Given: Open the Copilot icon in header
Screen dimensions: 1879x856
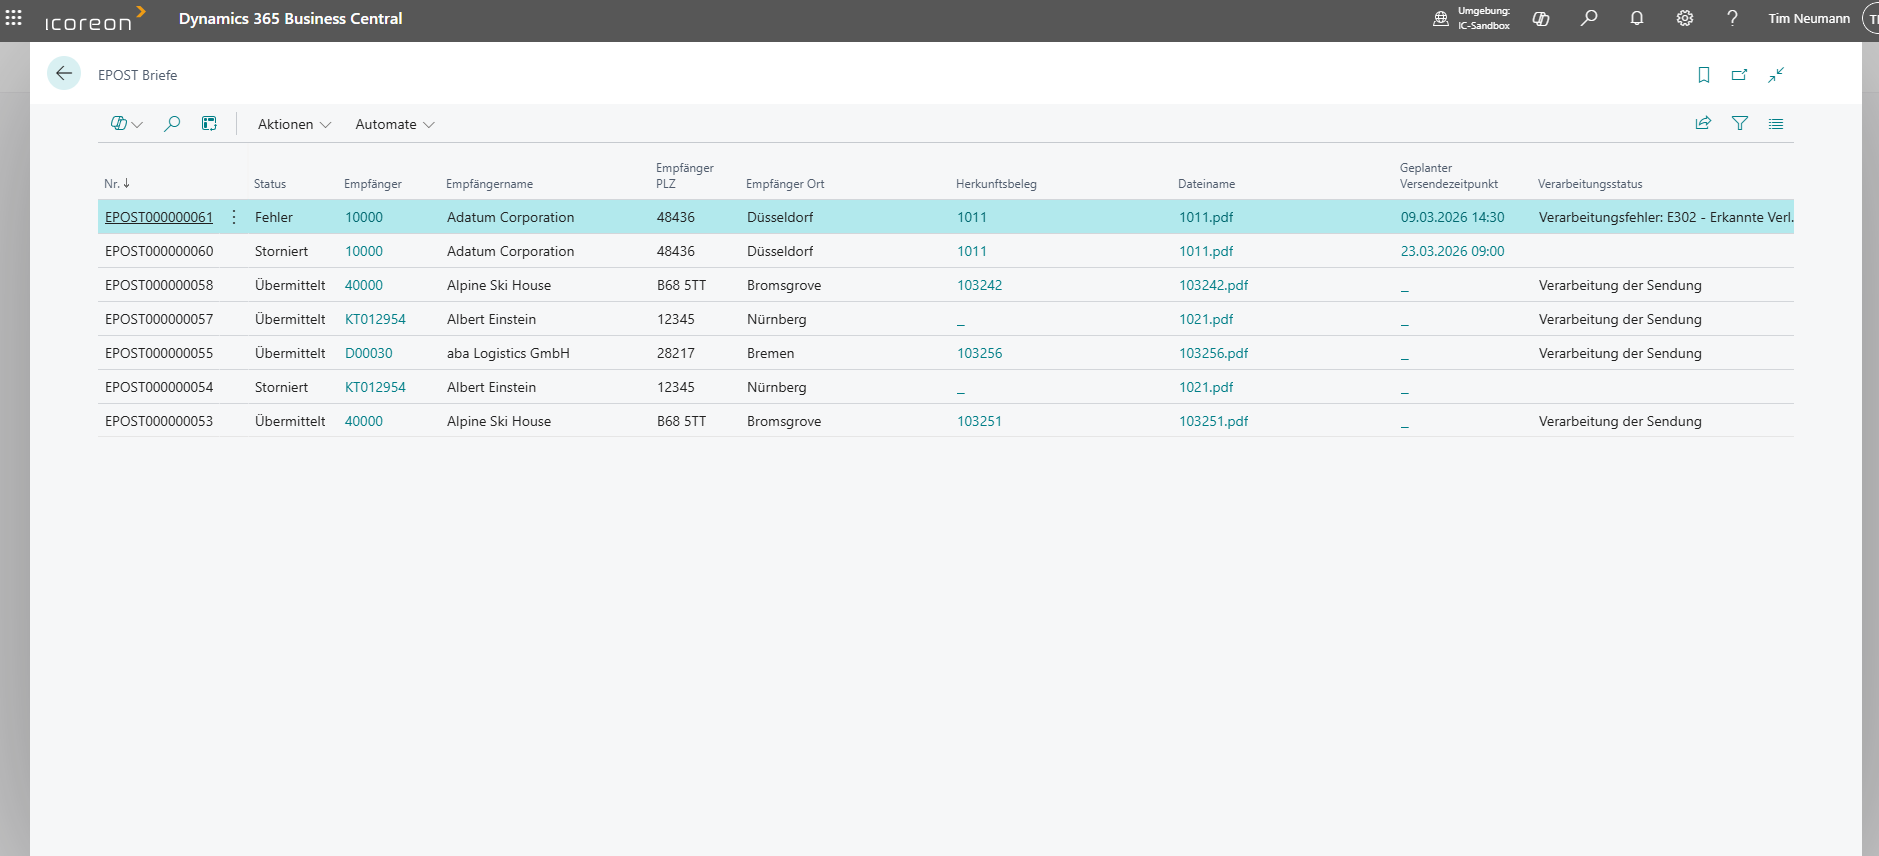Looking at the screenshot, I should tap(1540, 18).
